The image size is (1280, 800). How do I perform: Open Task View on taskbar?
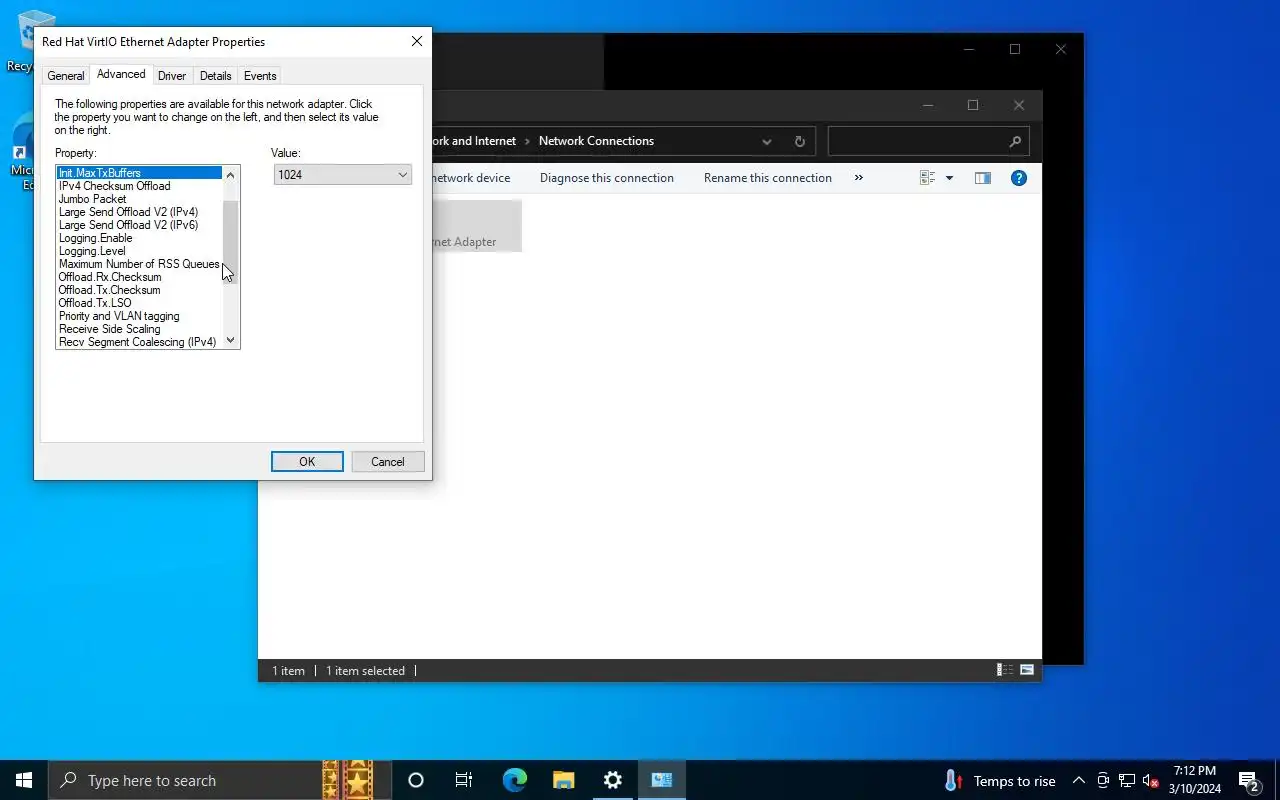(464, 780)
